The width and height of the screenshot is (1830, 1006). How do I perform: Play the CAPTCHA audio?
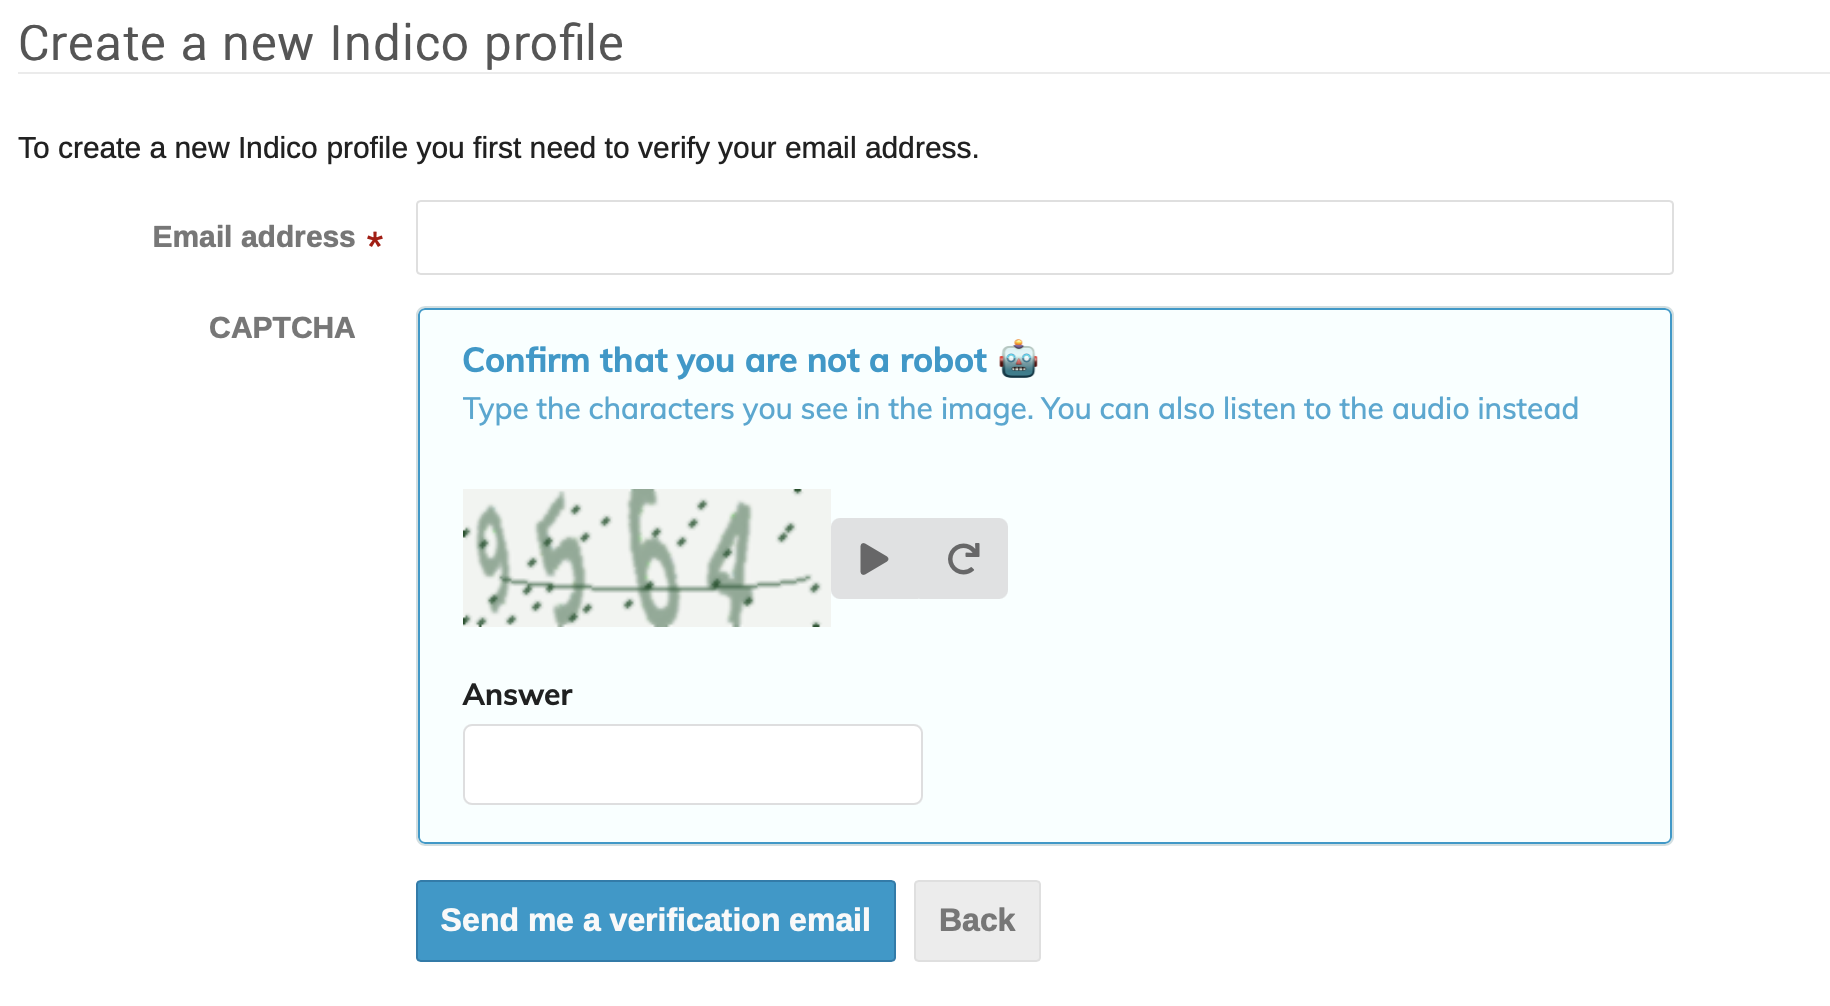[874, 558]
